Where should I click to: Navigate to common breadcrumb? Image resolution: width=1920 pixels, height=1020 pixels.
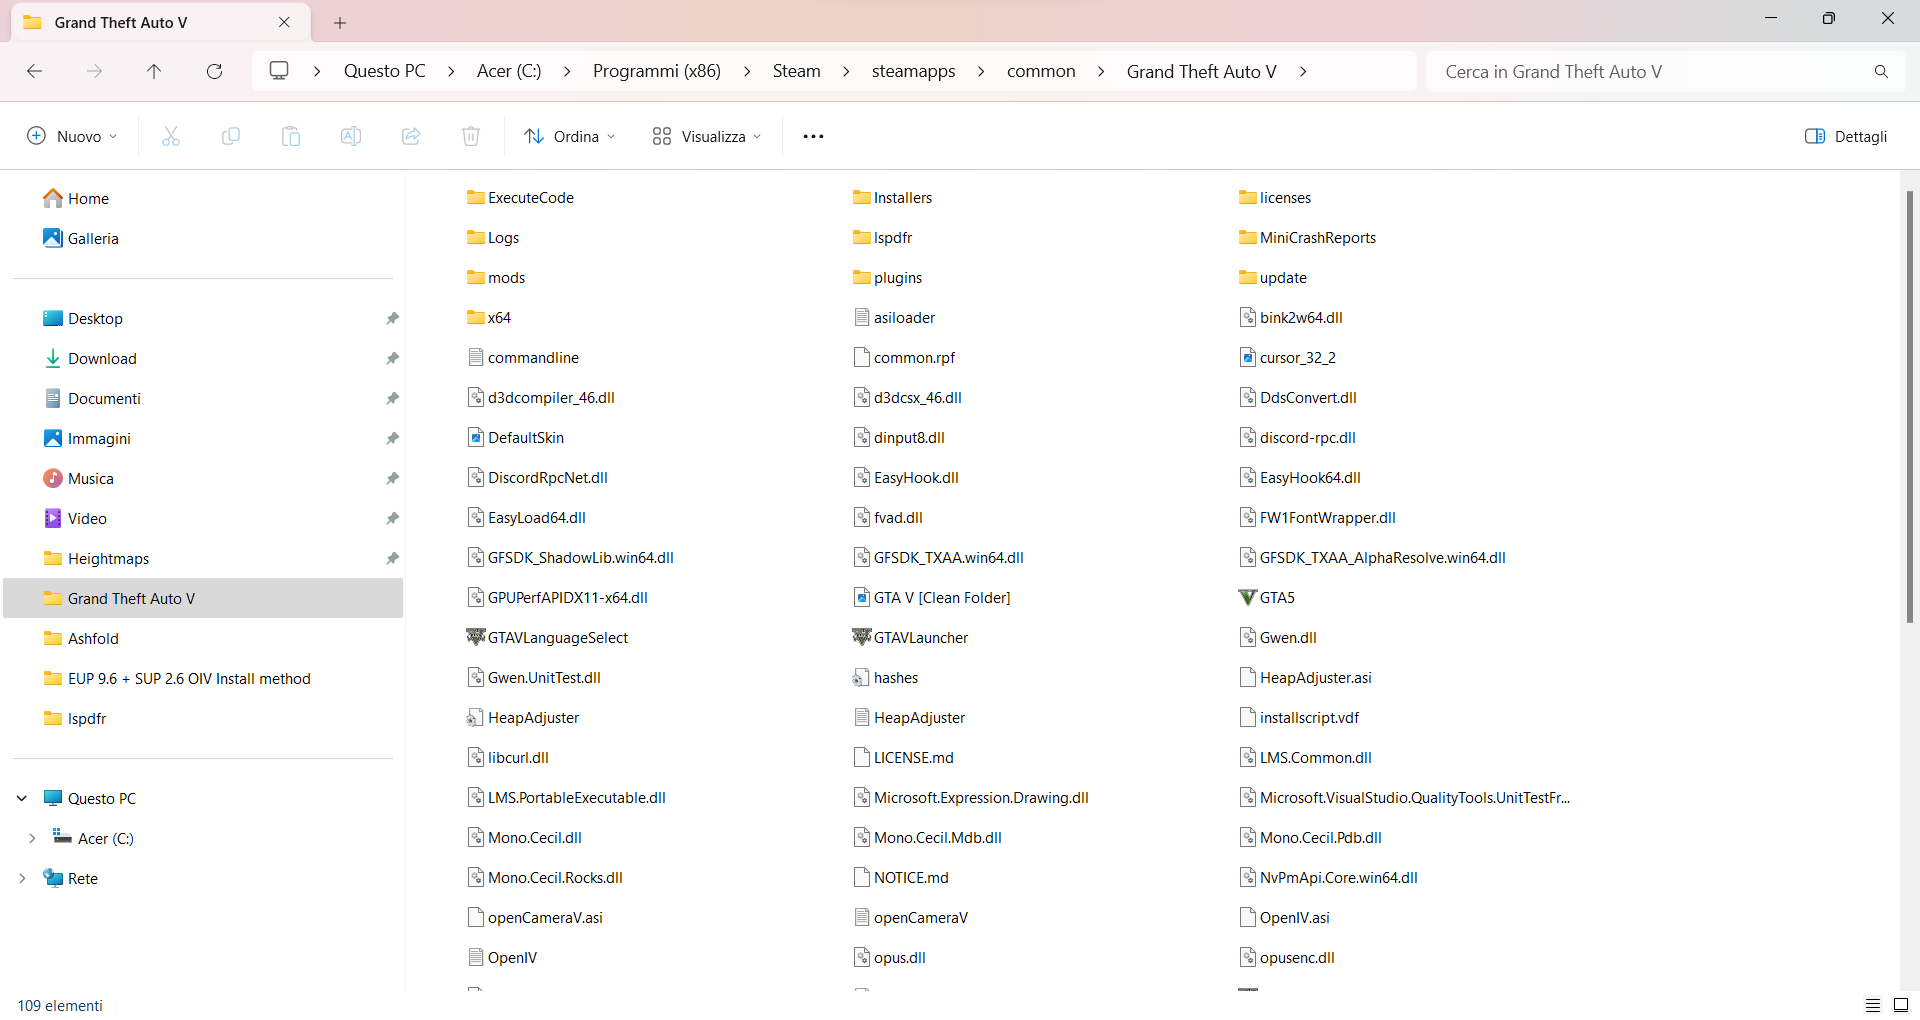tap(1041, 72)
